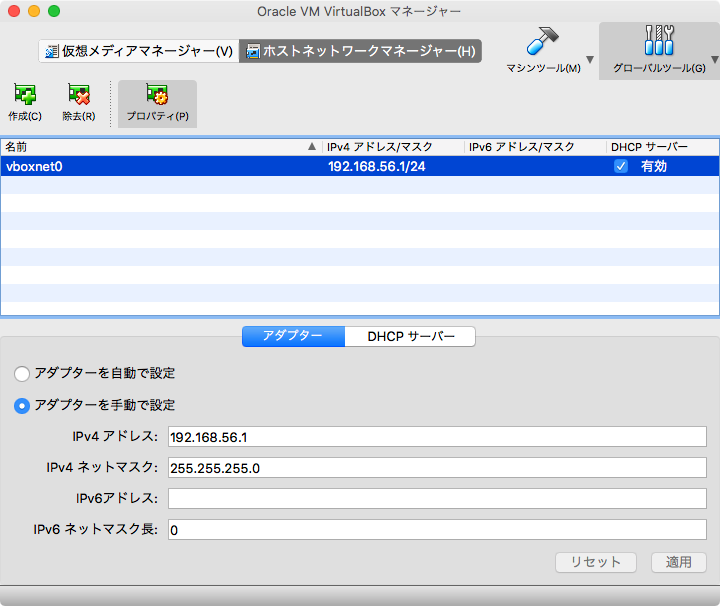Select アダプターを自動で設定 radio button

(22, 374)
